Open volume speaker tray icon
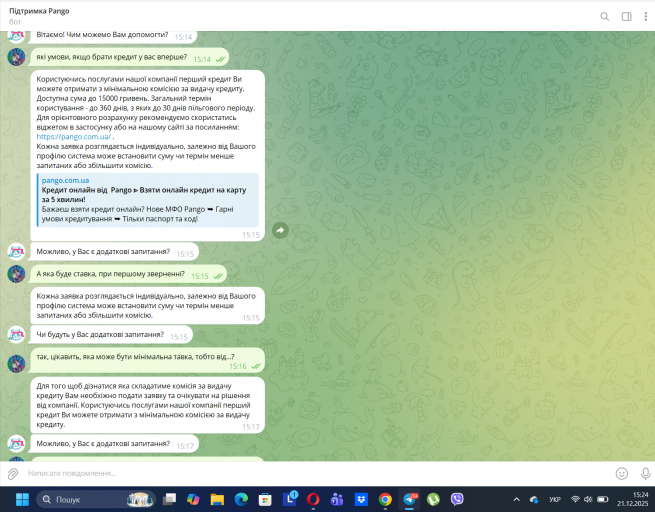This screenshot has height=512, width=655. [x=588, y=499]
